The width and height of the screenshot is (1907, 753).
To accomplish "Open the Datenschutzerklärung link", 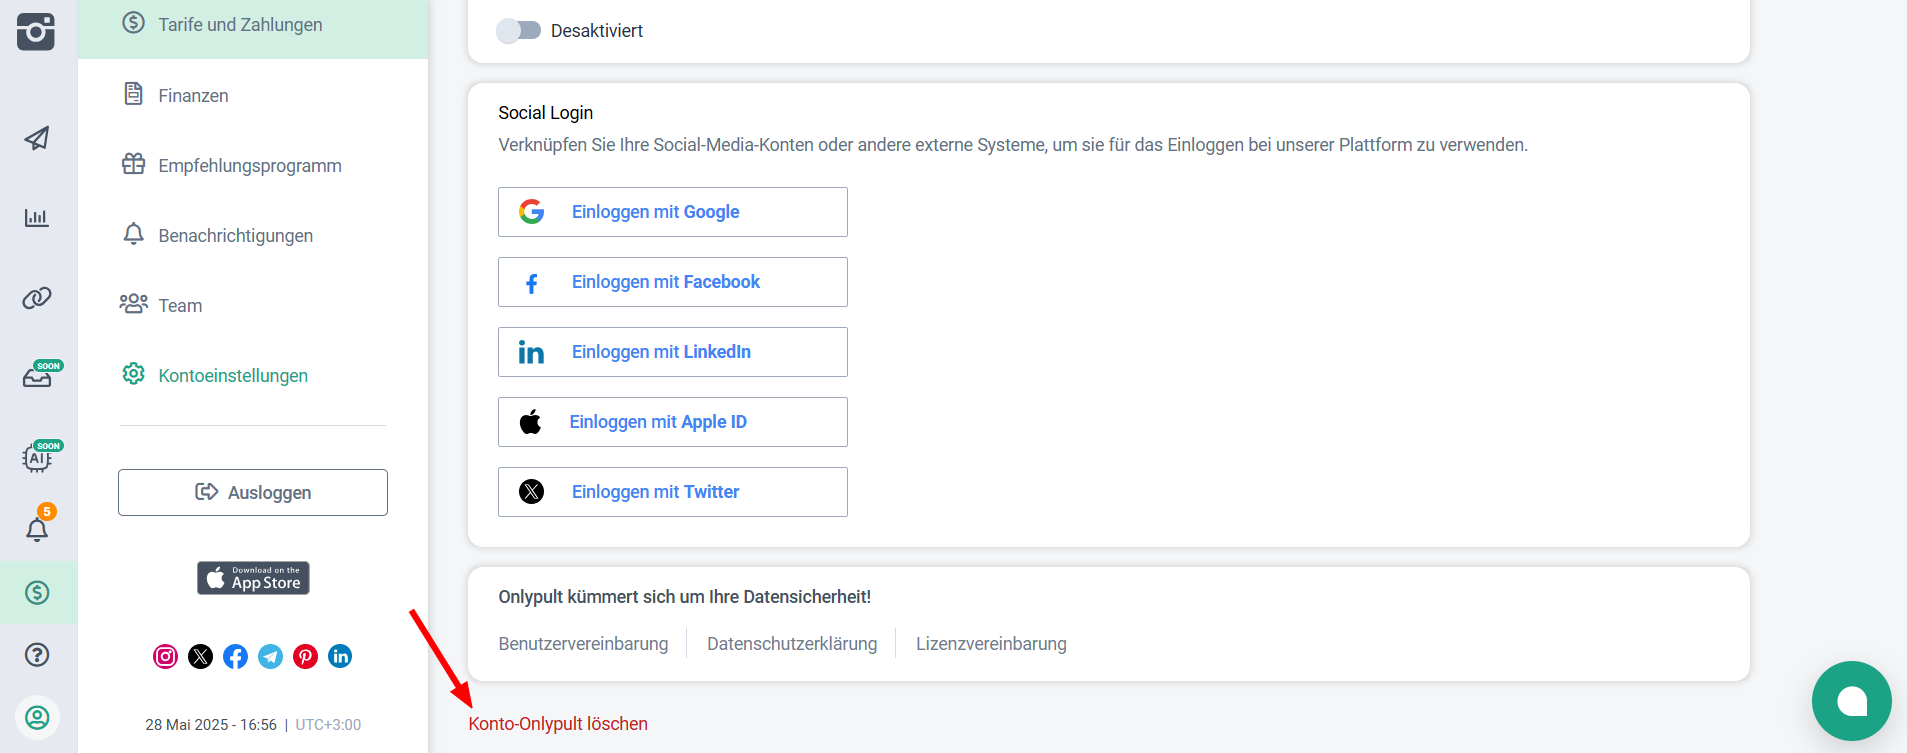I will click(791, 644).
